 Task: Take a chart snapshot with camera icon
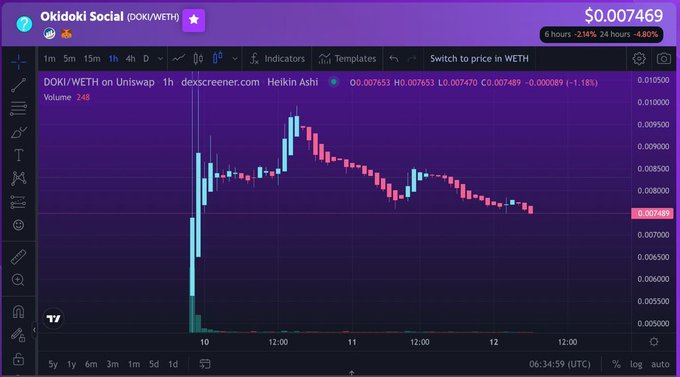[664, 59]
